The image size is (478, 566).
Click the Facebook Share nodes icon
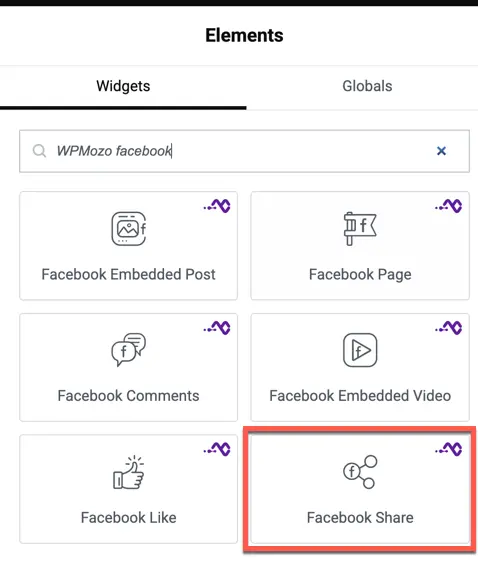360,472
